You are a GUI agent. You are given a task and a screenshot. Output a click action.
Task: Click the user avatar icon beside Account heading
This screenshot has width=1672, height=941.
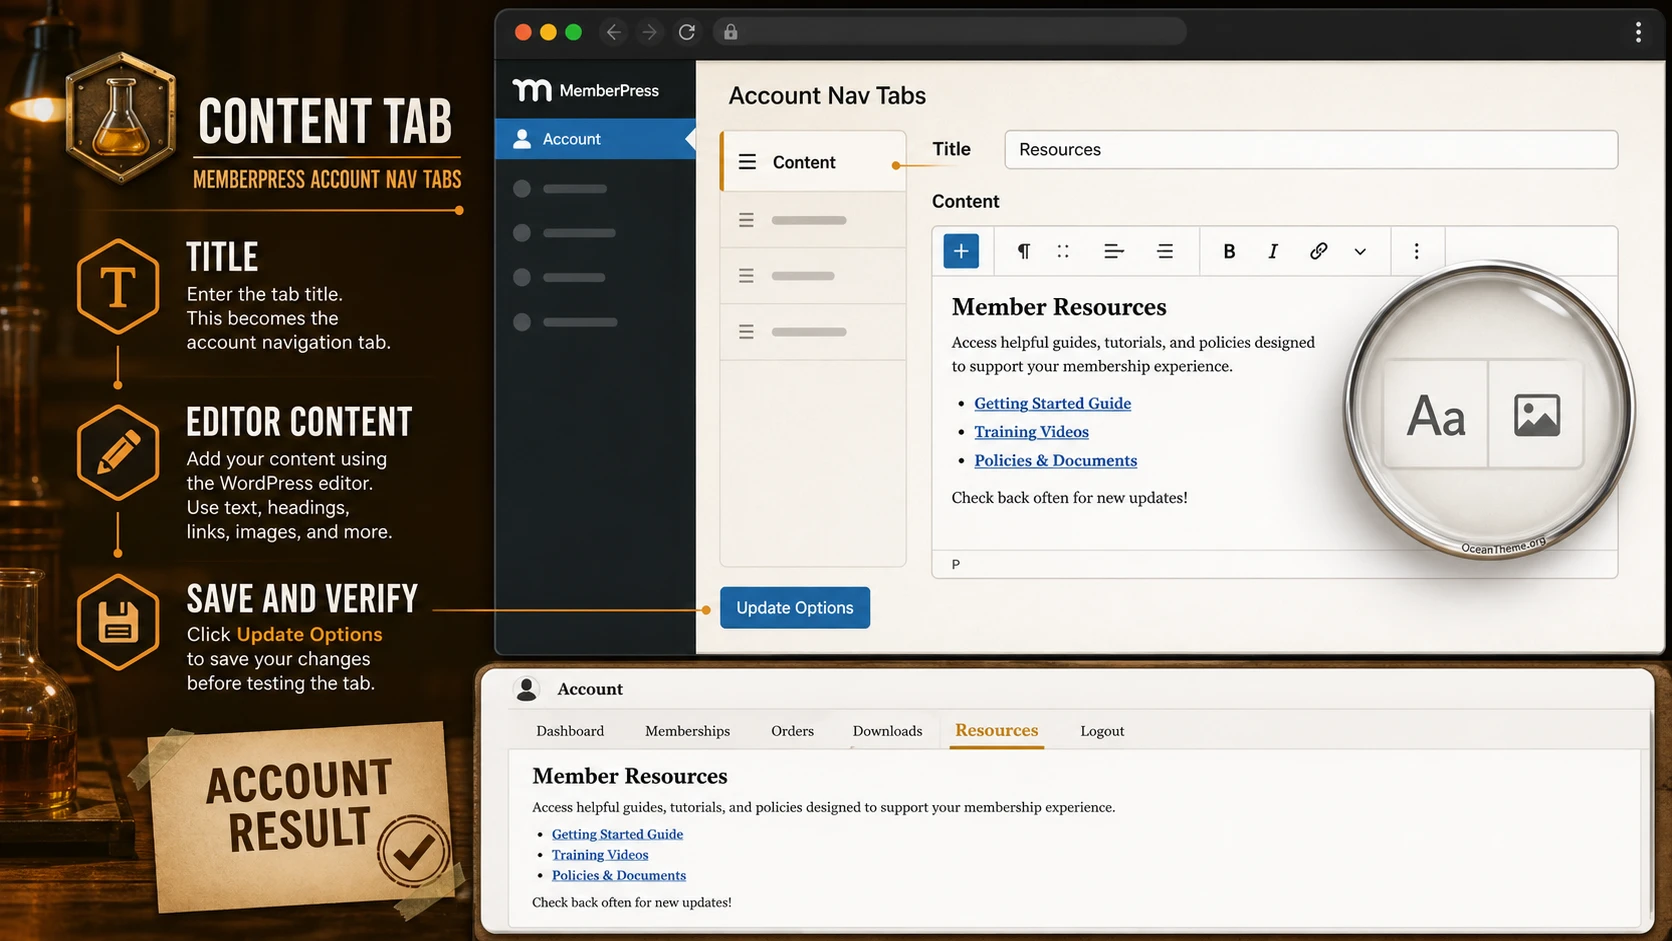pyautogui.click(x=526, y=688)
